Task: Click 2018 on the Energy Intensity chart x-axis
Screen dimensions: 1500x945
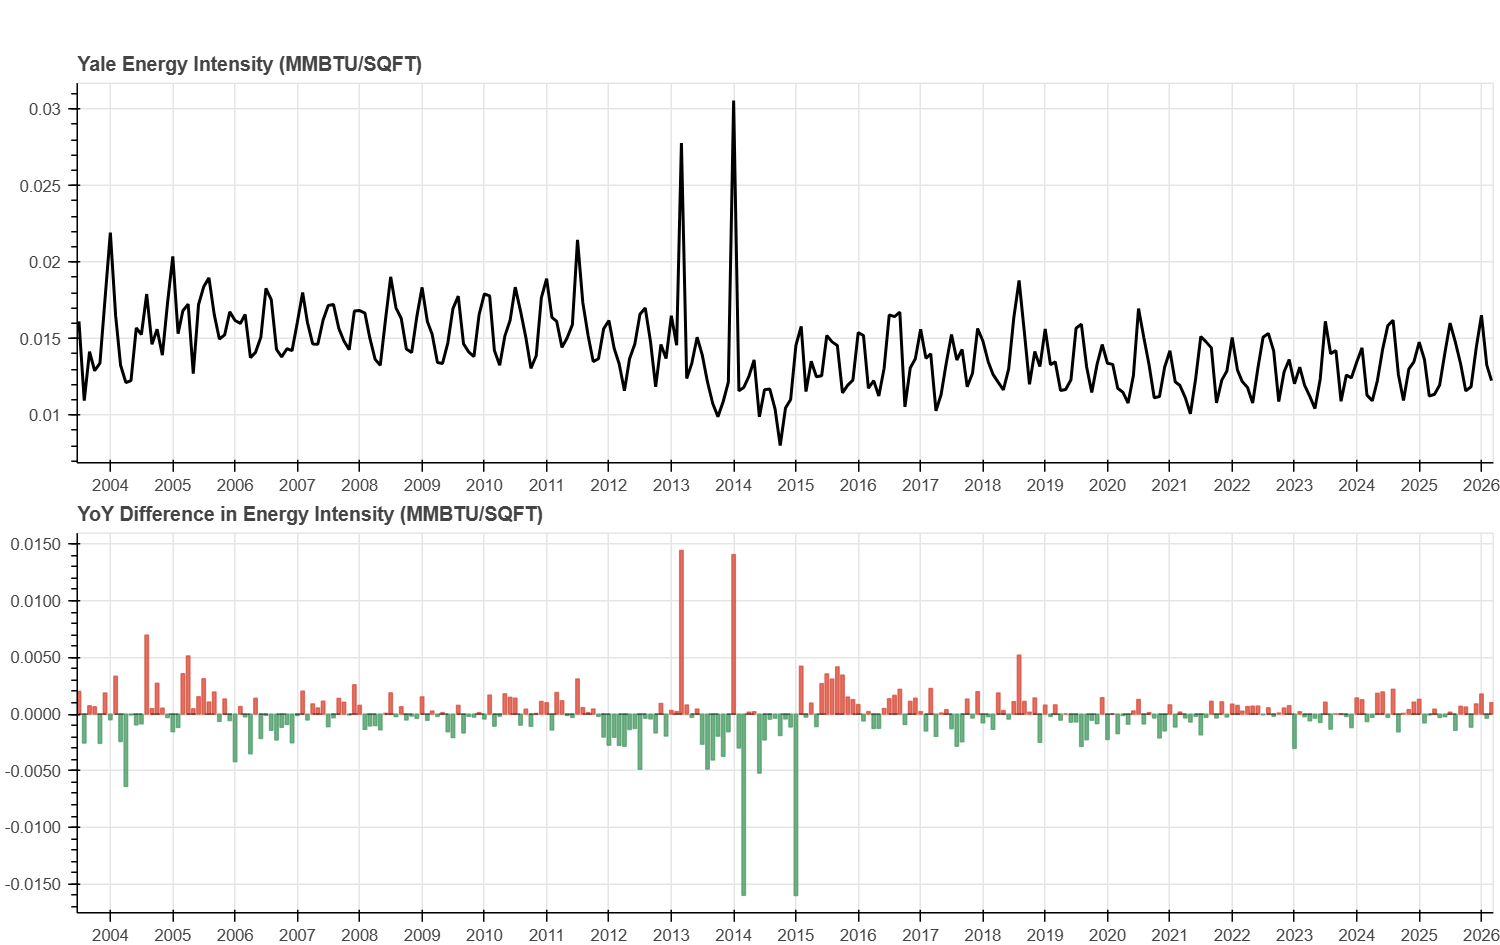Action: tap(983, 485)
